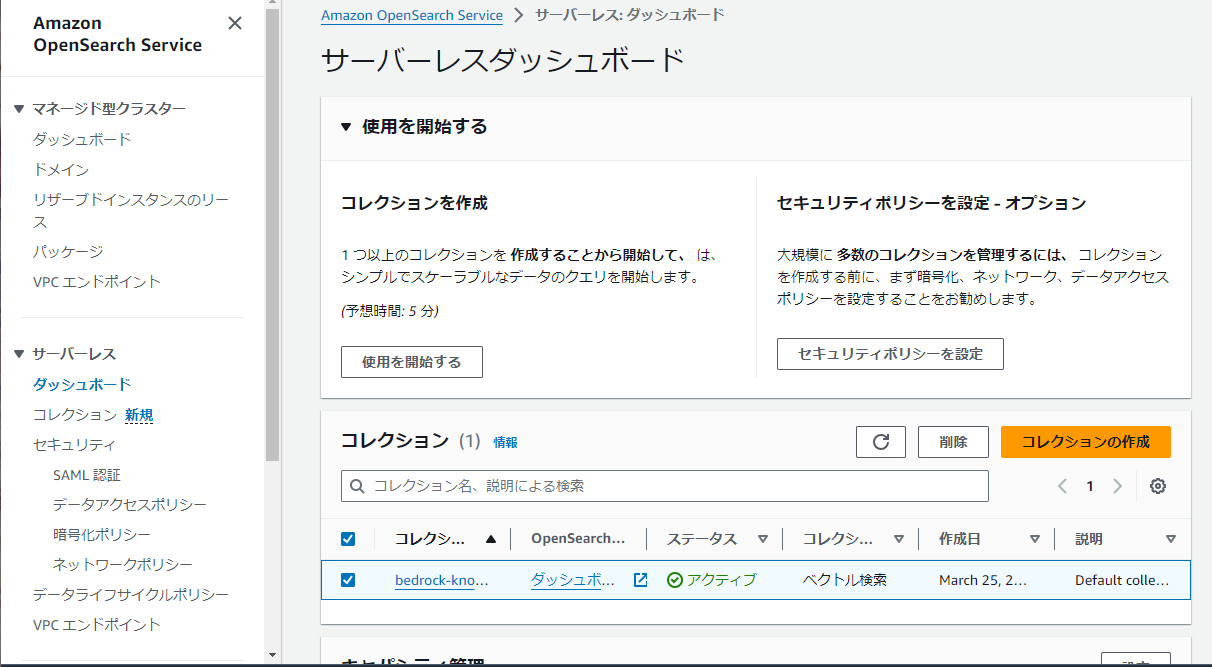The height and width of the screenshot is (667, 1212).
Task: Close the navigation sidebar with the X
Action: (234, 22)
